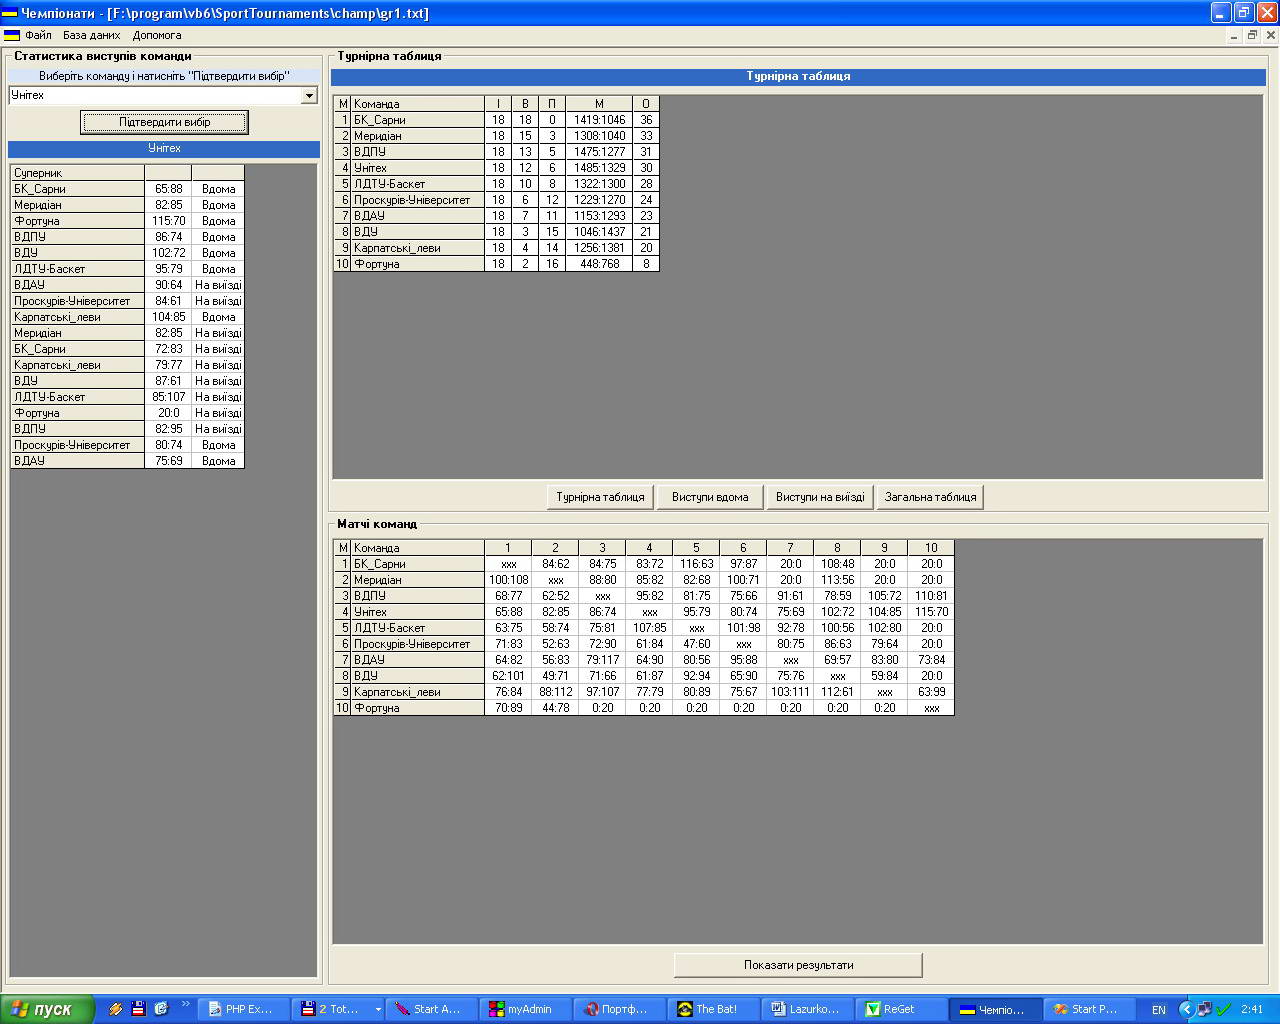The height and width of the screenshot is (1024, 1280).
Task: Select the 1308:1040 cell in tournament table
Action: pyautogui.click(x=599, y=136)
